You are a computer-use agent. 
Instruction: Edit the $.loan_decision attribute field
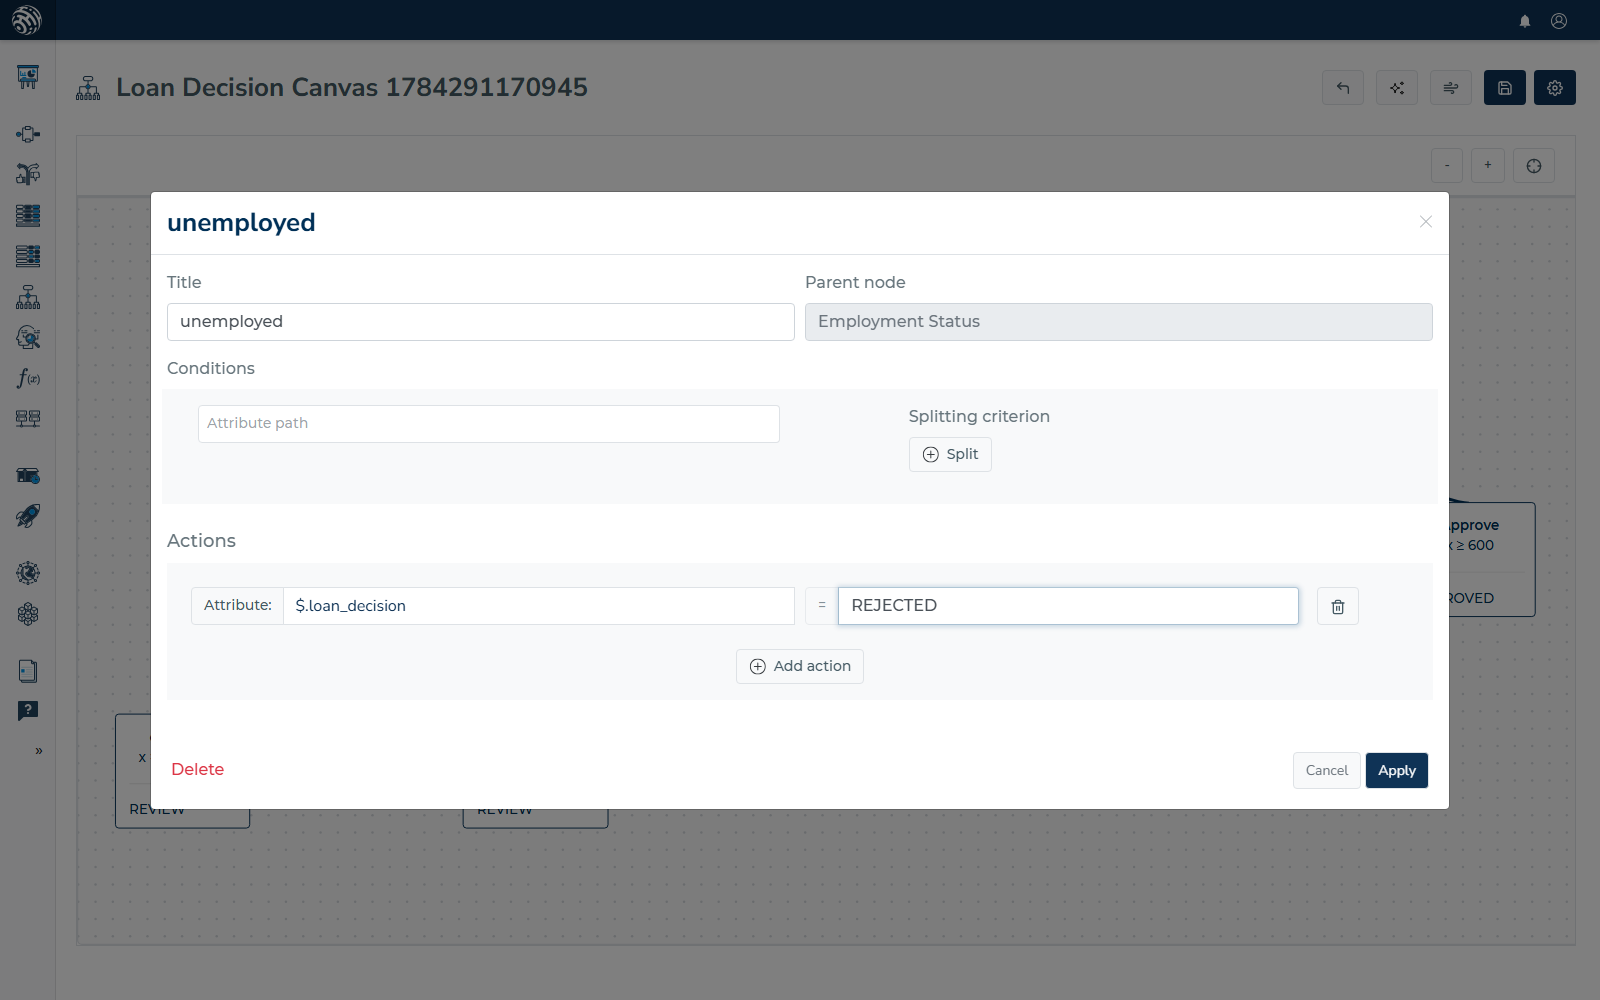539,606
